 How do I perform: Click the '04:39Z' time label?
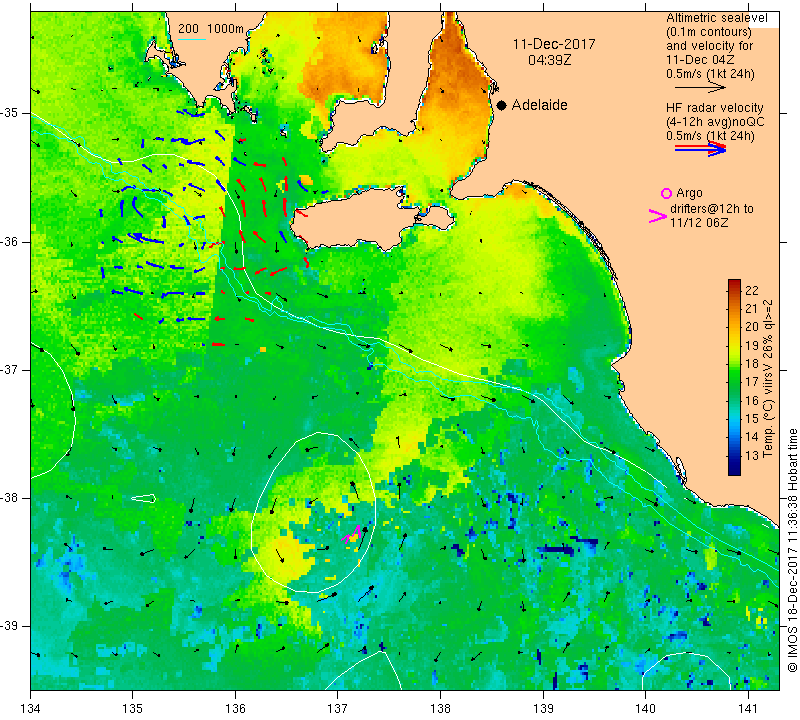point(549,60)
